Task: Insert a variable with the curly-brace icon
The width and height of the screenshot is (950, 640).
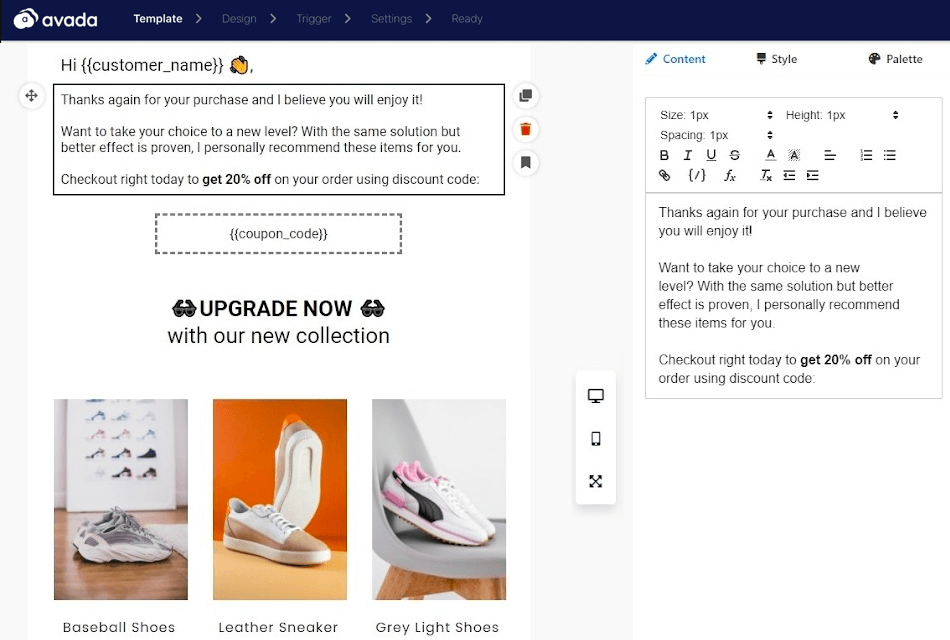Action: (x=697, y=175)
